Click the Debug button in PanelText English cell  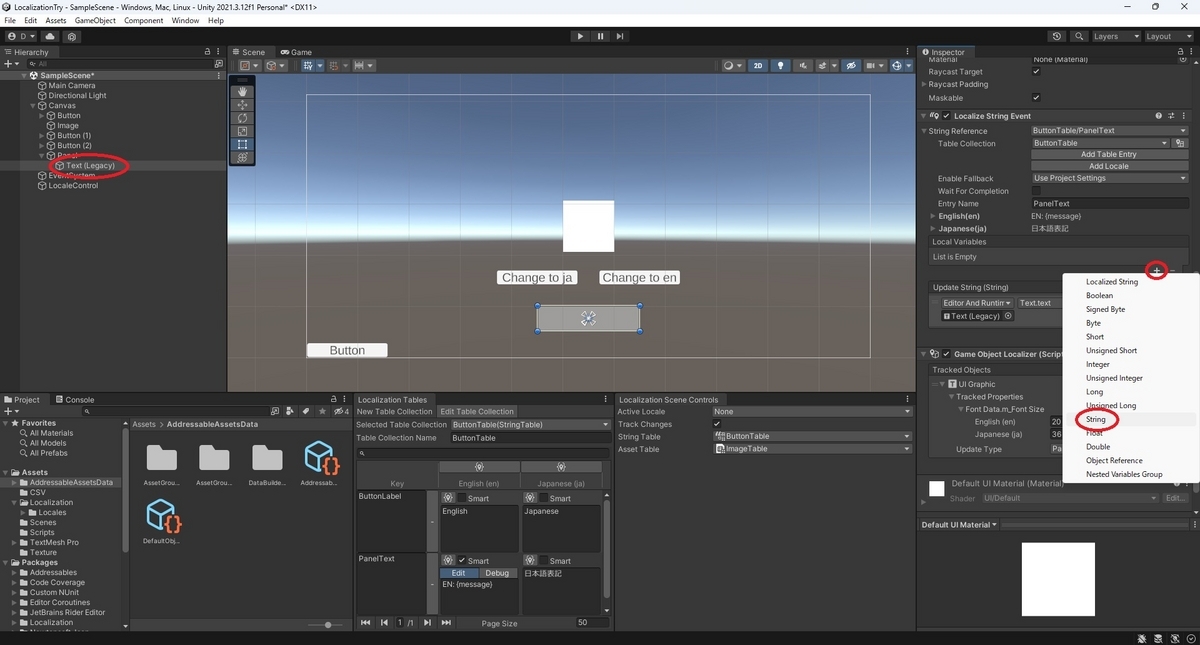(x=497, y=573)
